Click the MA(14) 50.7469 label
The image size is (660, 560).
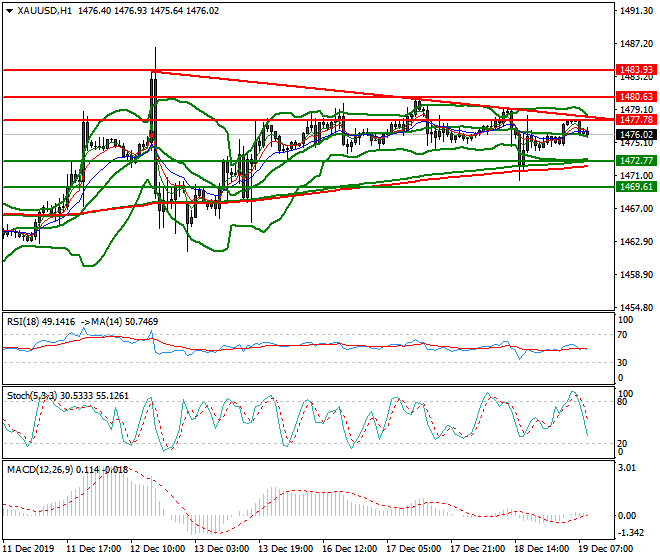[x=124, y=322]
